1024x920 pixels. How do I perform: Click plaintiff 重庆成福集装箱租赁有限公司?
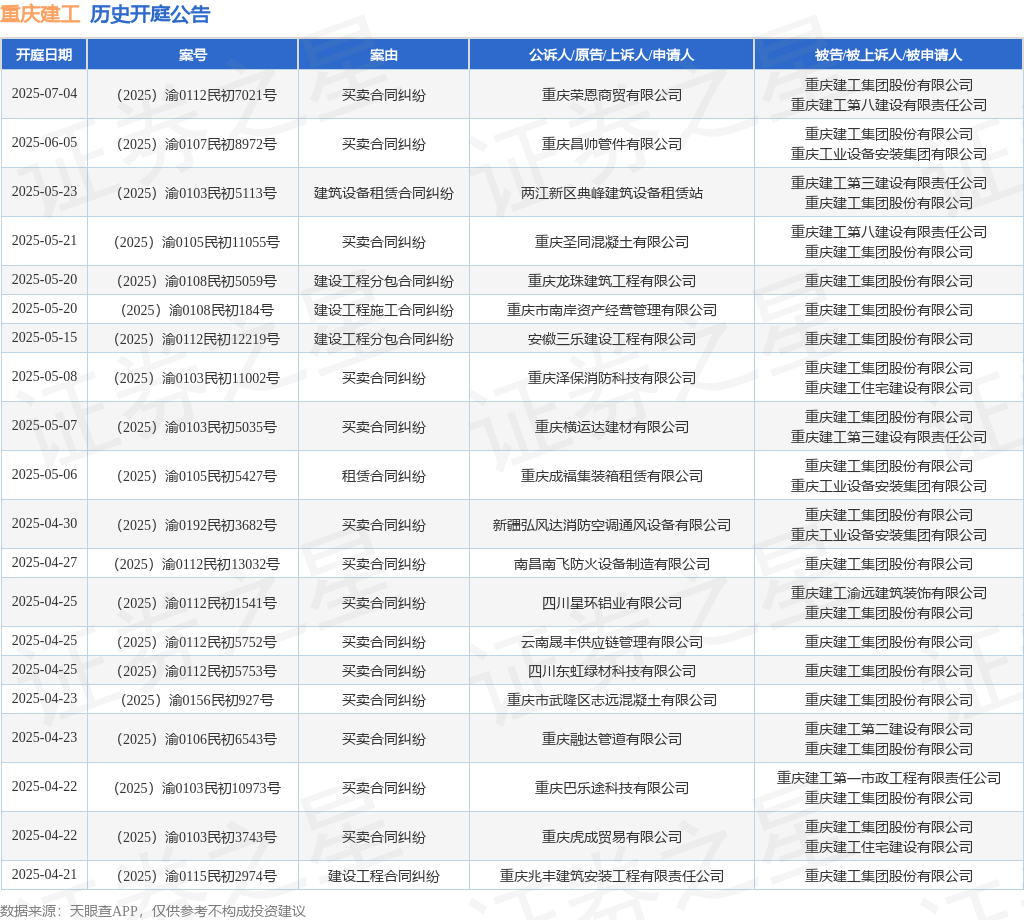point(611,477)
